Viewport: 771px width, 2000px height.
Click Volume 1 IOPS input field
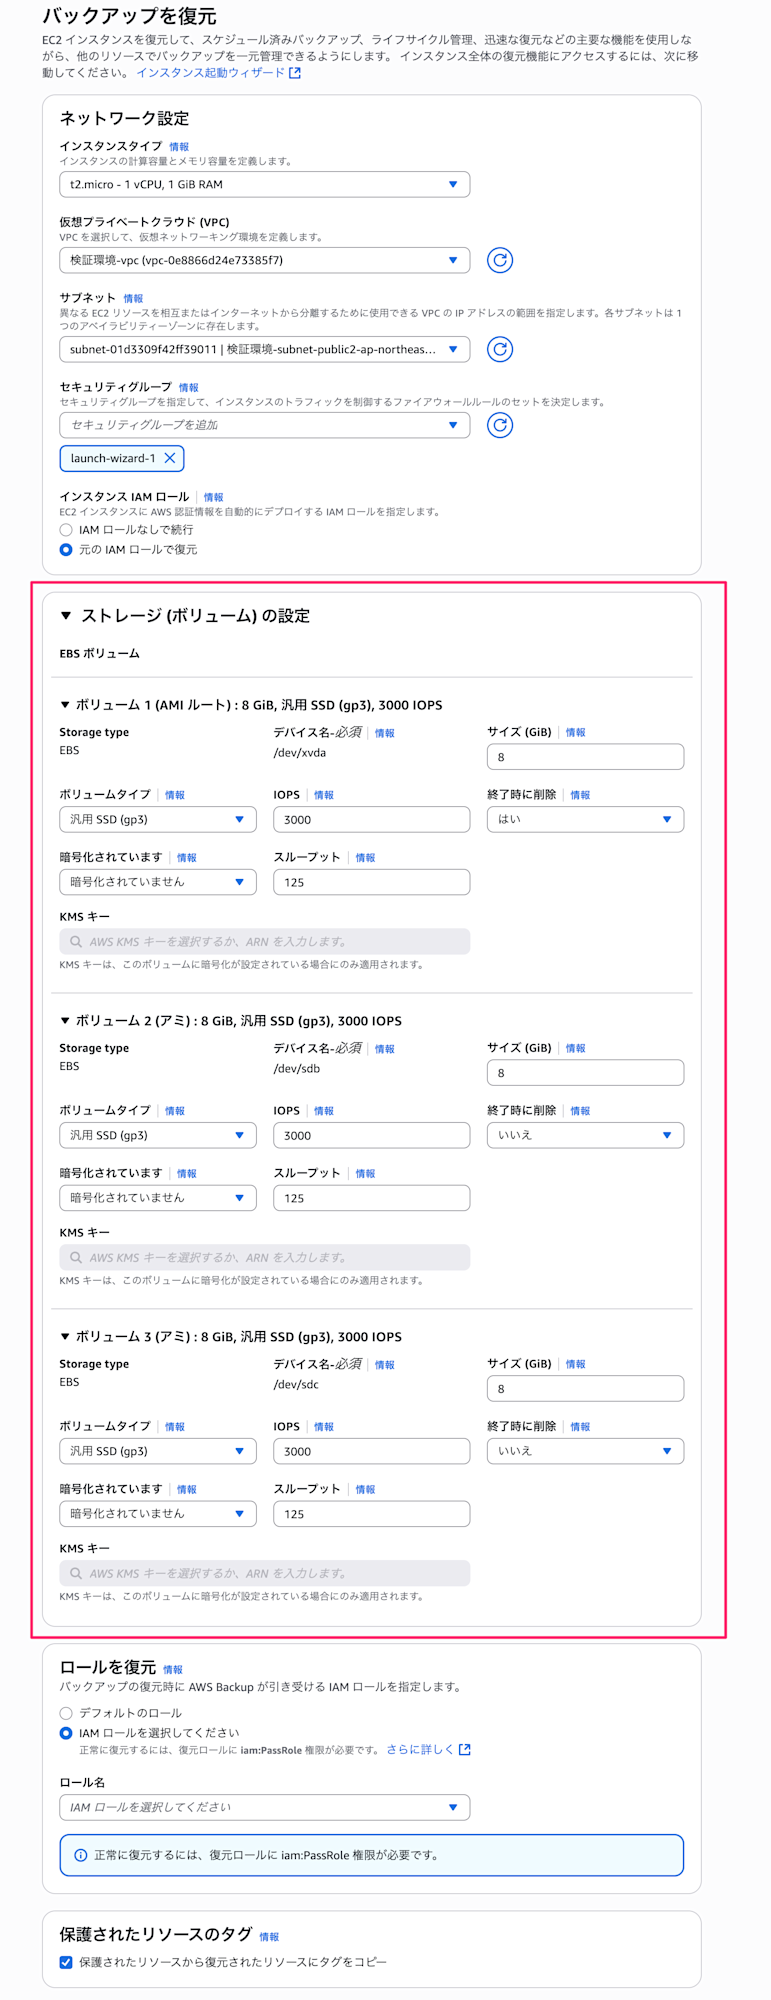point(371,819)
